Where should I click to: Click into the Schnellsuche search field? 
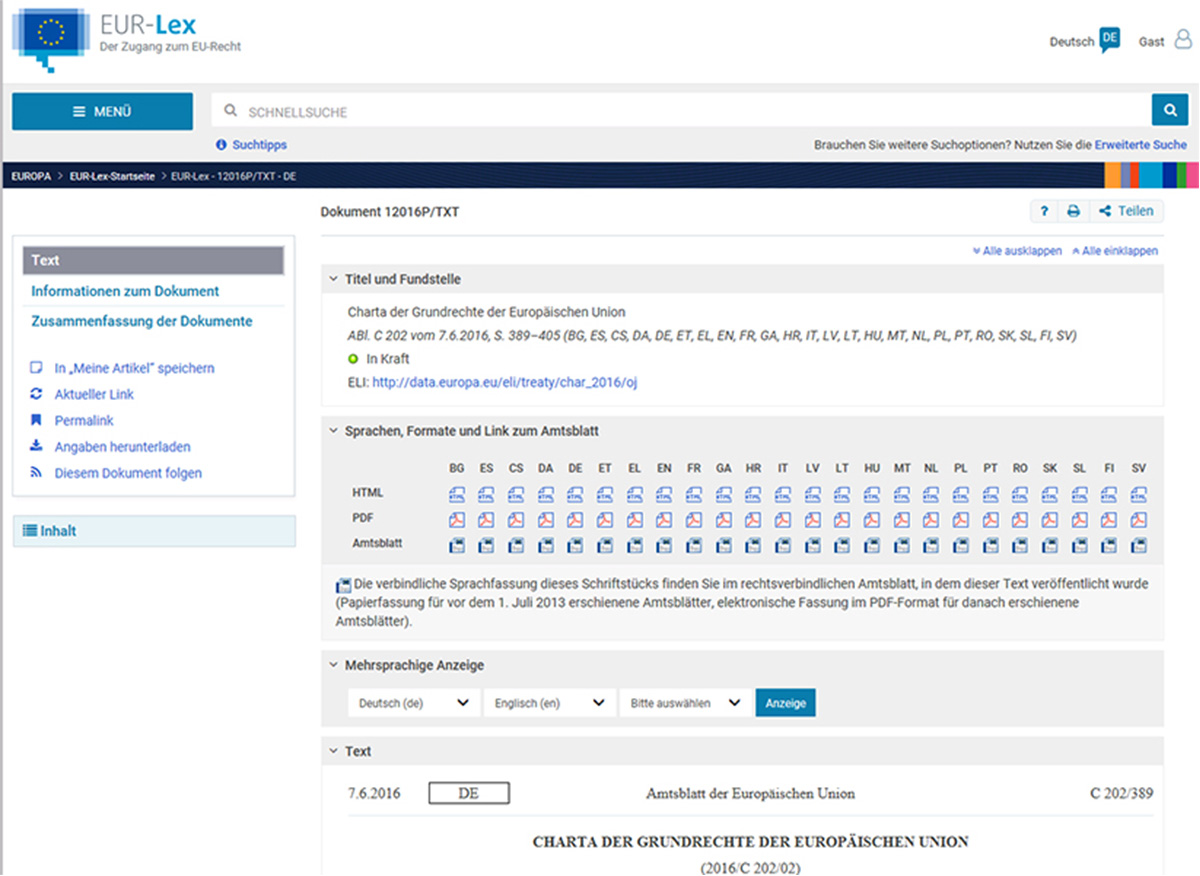tap(680, 112)
